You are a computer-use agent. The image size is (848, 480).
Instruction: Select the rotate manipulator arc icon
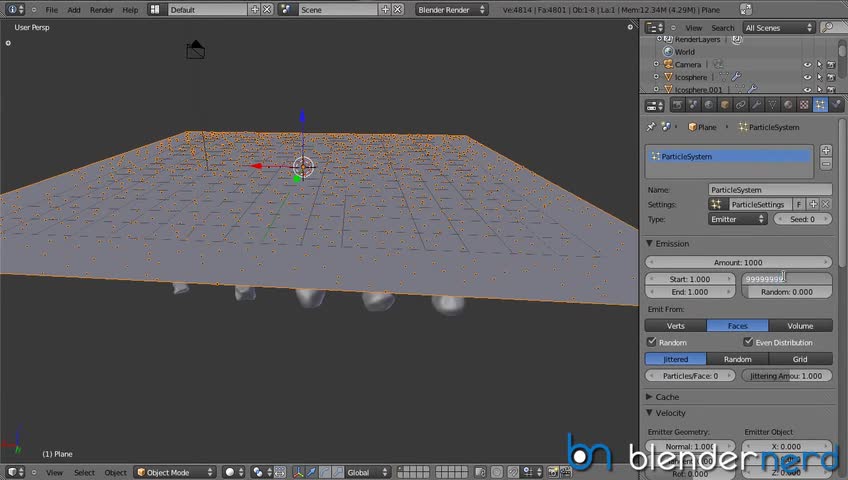point(324,472)
